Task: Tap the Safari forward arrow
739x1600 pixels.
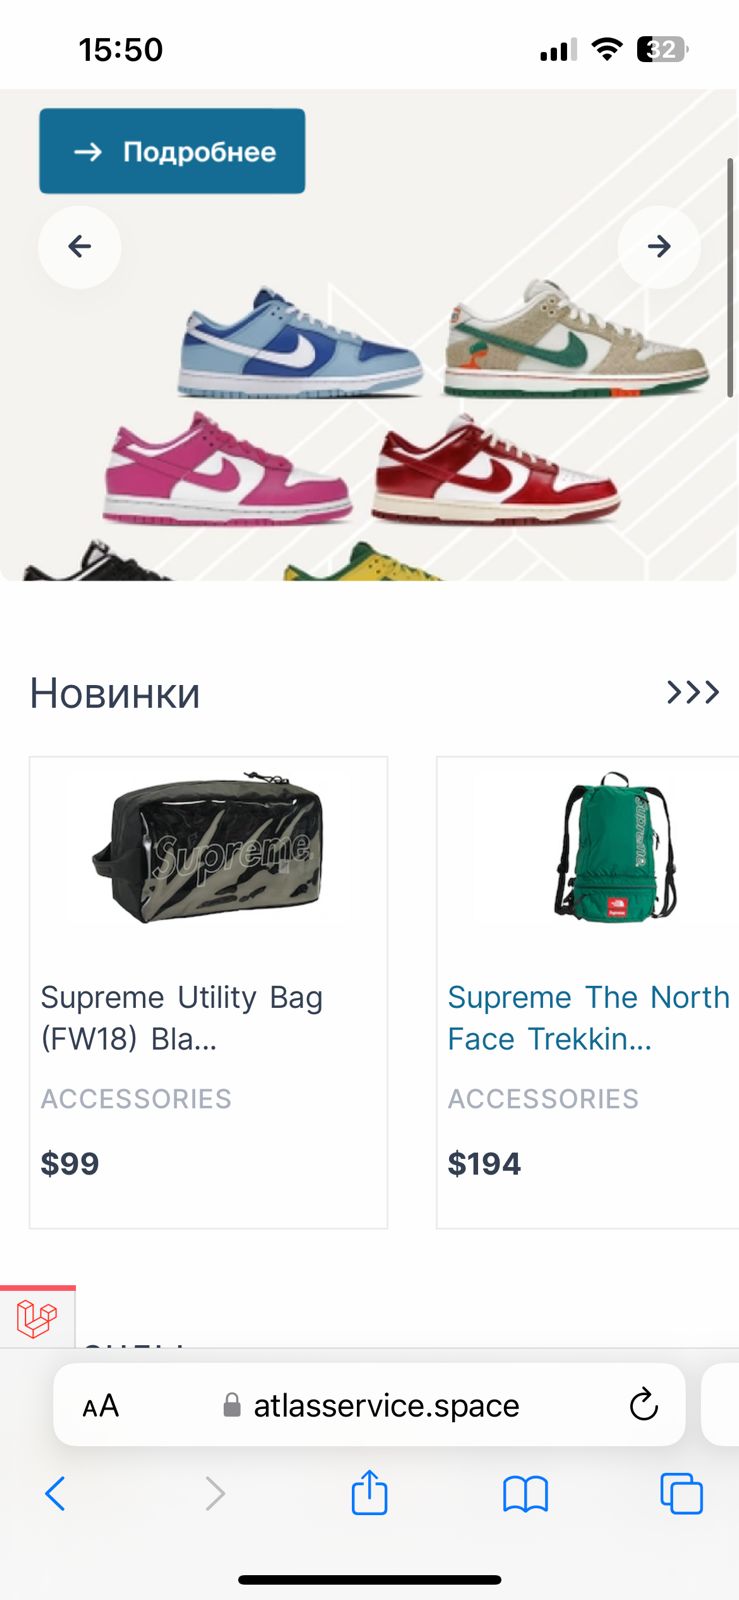Action: [x=214, y=1494]
